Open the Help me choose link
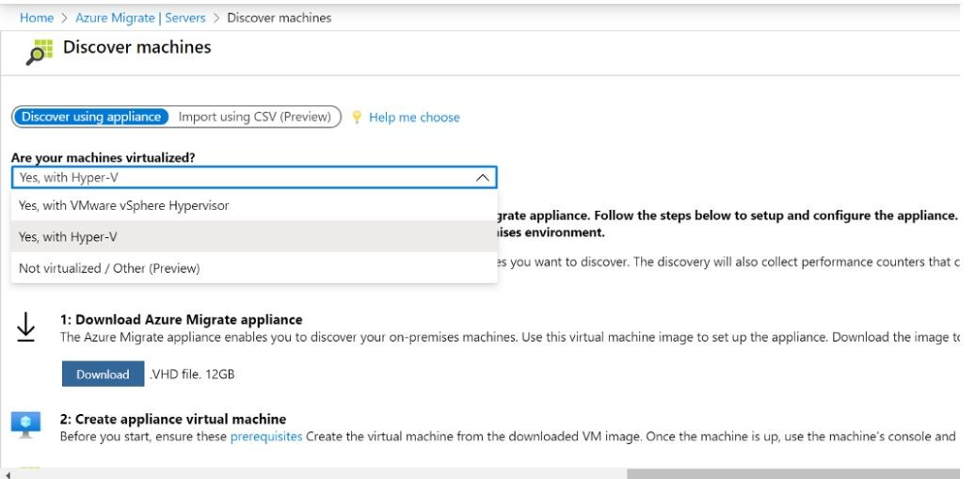Image resolution: width=977 pixels, height=479 pixels. pyautogui.click(x=414, y=117)
